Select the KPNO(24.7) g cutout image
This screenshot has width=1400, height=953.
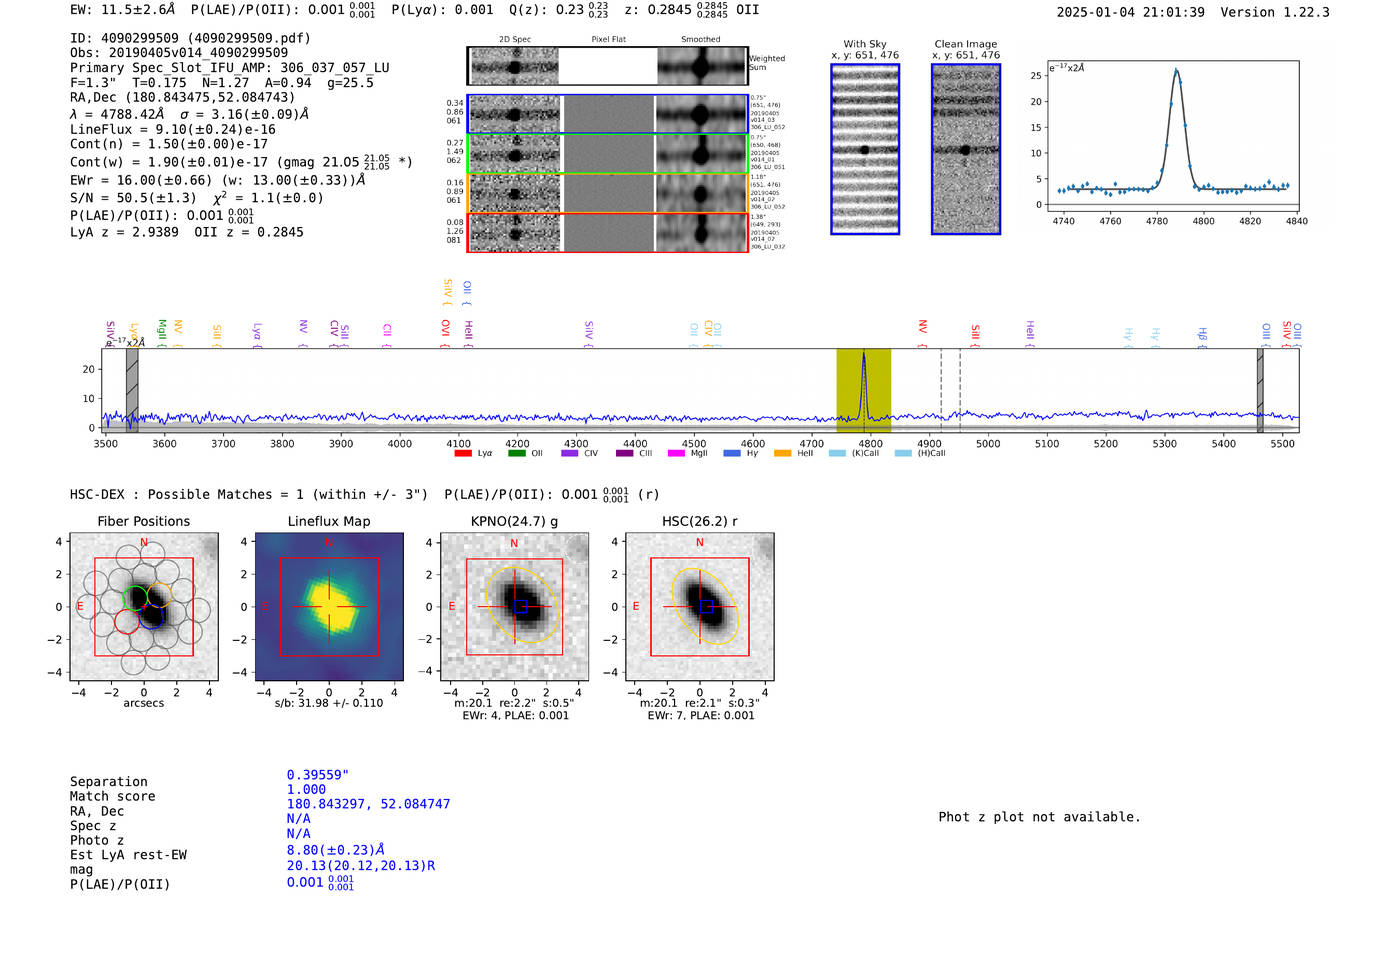pyautogui.click(x=514, y=607)
